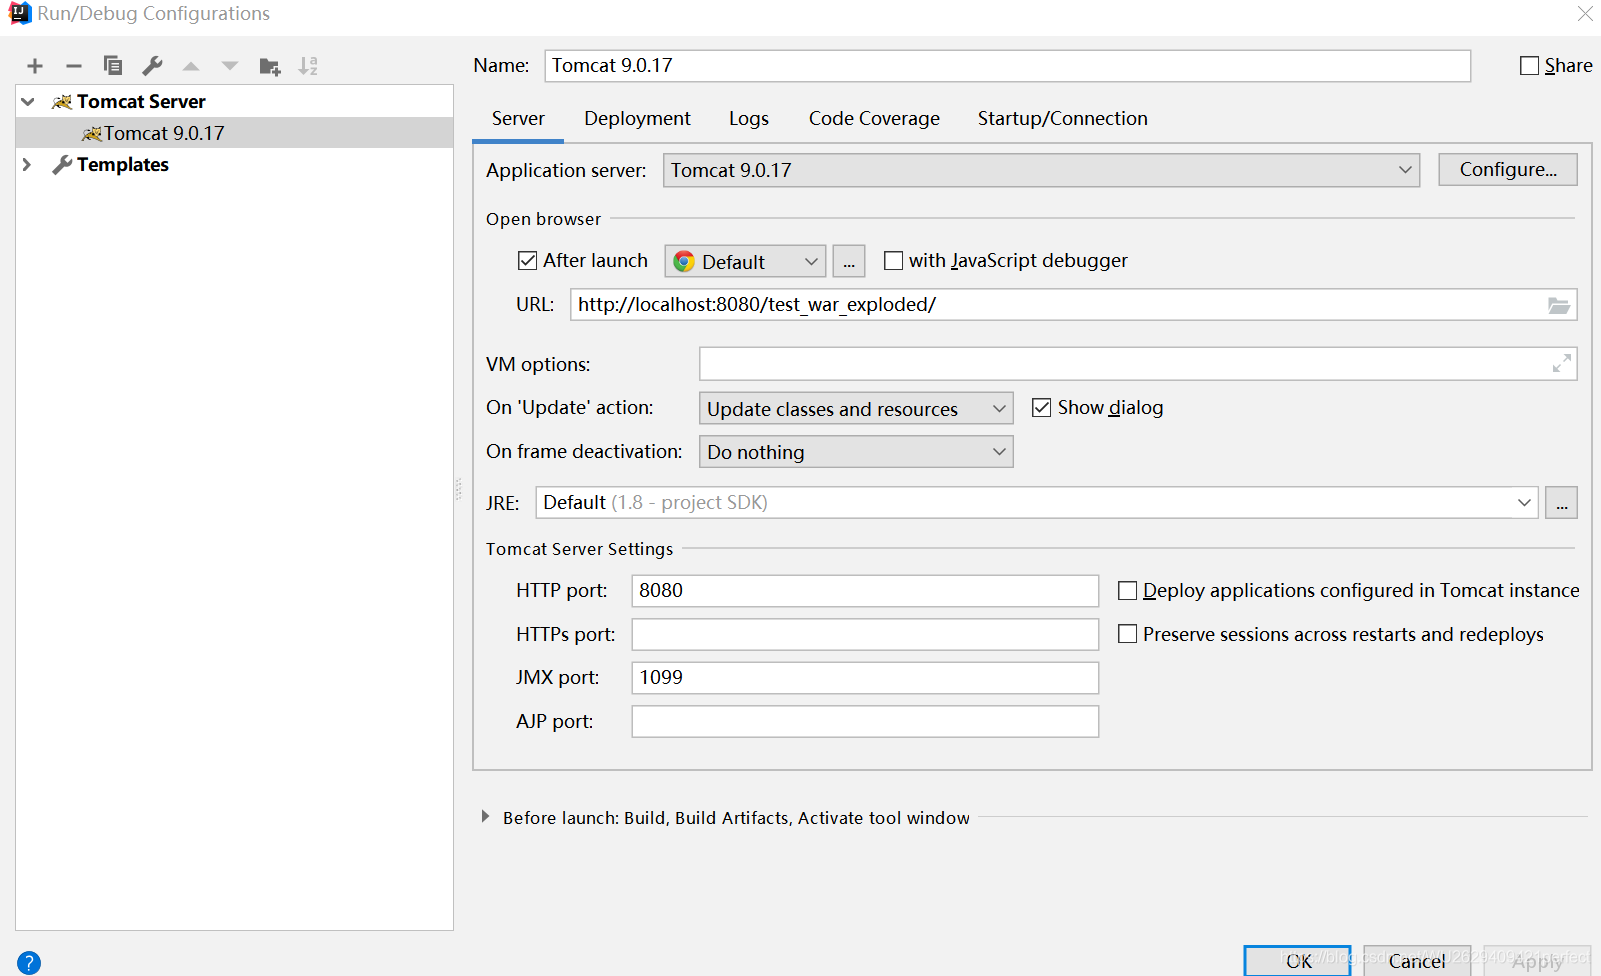This screenshot has height=976, width=1601.
Task: Sort configurations alphabetically icon
Action: tap(308, 66)
